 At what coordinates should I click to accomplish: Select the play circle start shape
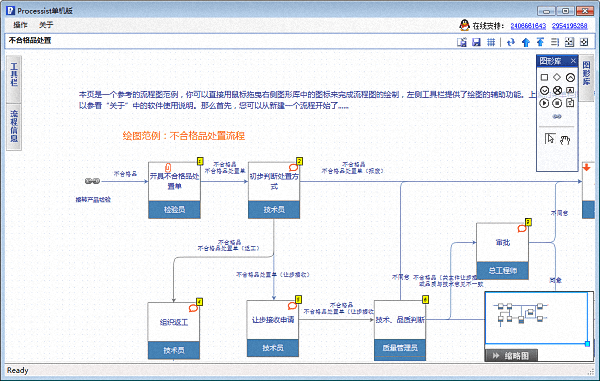coord(544,103)
